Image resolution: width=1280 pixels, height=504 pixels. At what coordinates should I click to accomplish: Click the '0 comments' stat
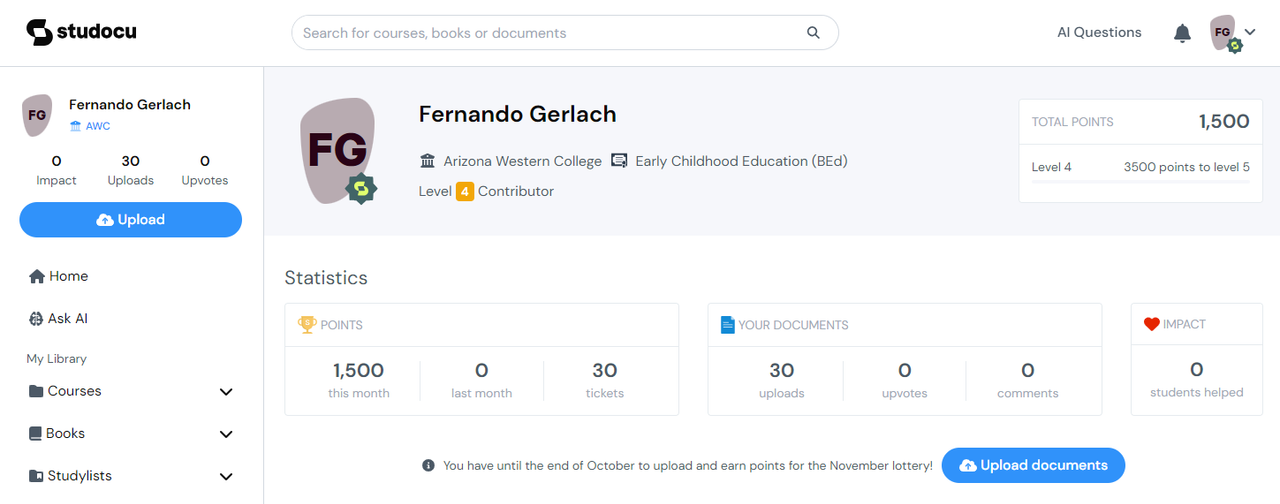(x=1028, y=380)
